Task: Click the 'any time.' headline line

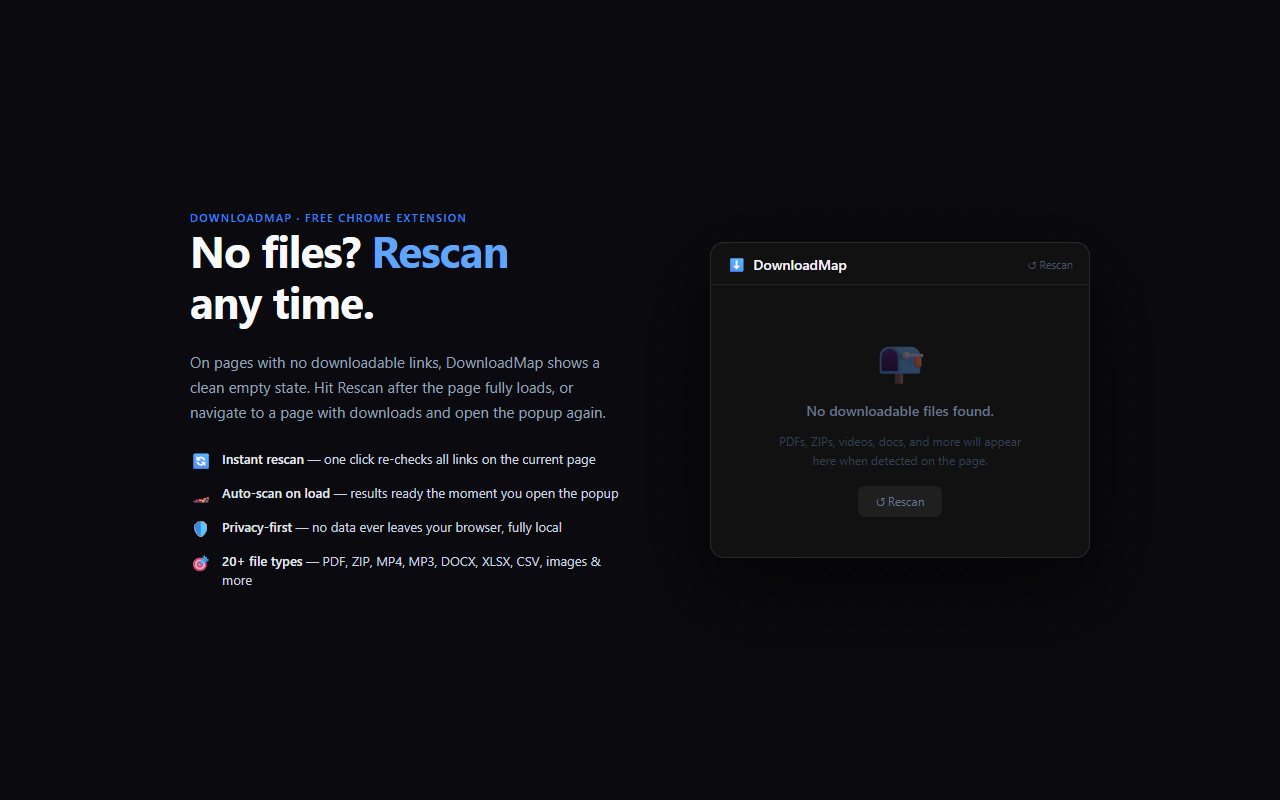Action: pos(282,304)
